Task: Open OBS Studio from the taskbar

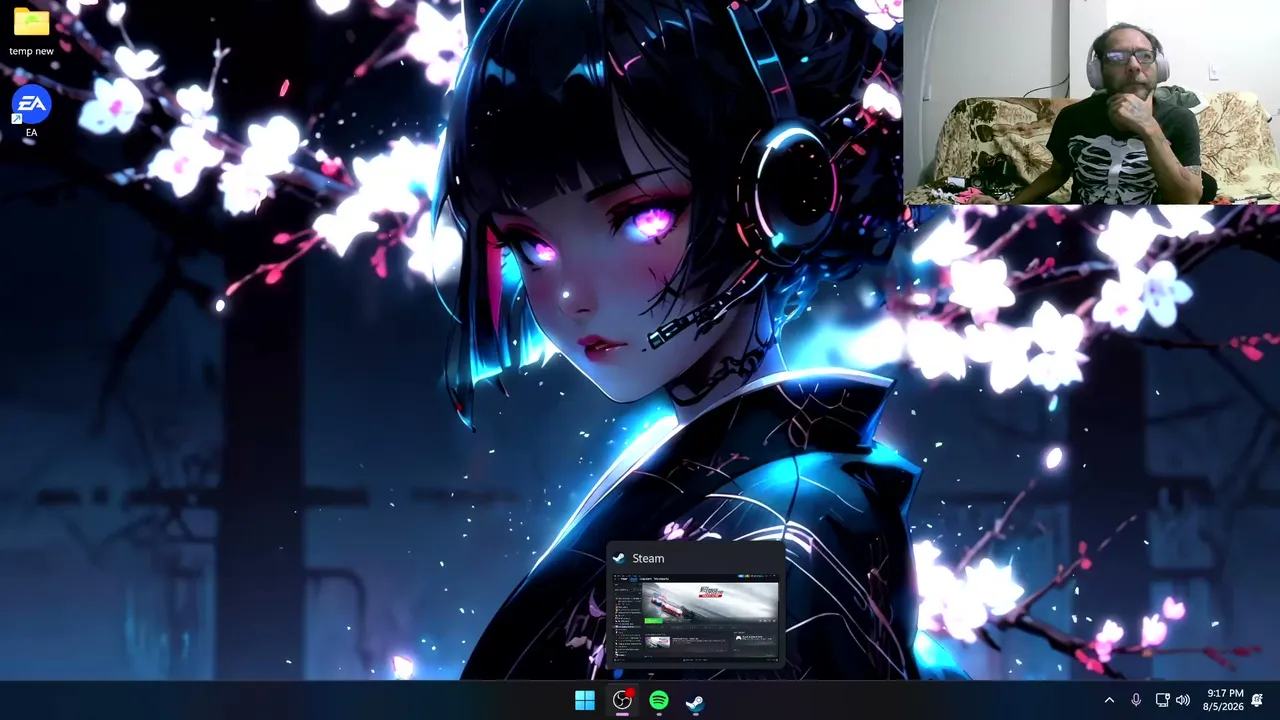Action: [x=622, y=701]
